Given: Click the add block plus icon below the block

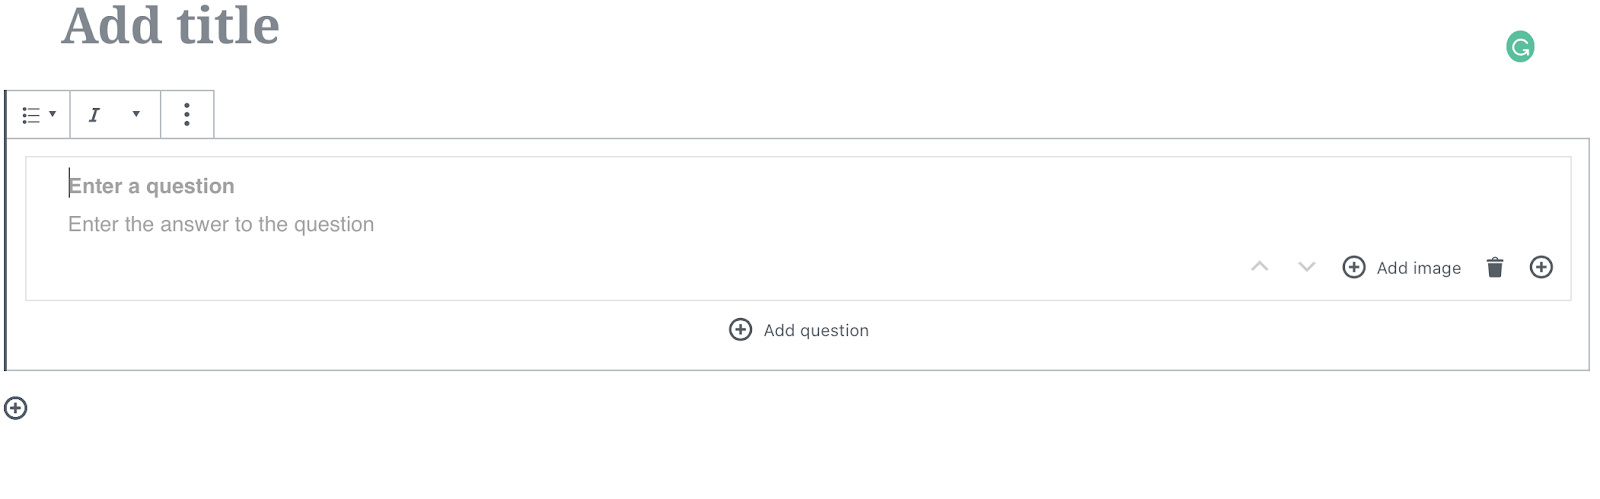Looking at the screenshot, I should coord(16,408).
